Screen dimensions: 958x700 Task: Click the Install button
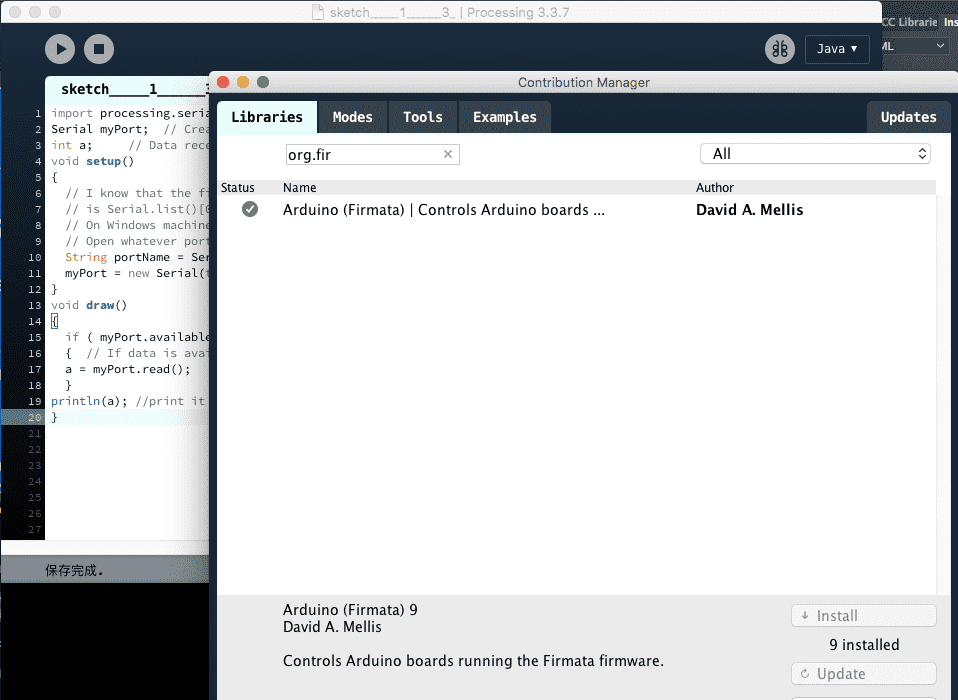(863, 616)
